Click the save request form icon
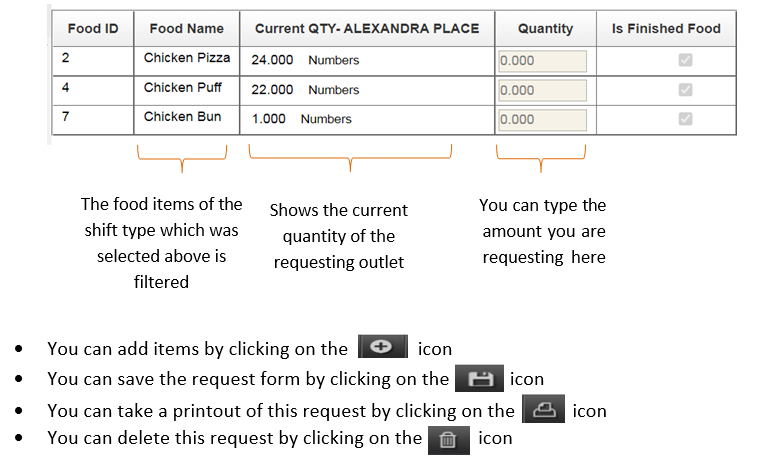The image size is (766, 473). tap(479, 379)
